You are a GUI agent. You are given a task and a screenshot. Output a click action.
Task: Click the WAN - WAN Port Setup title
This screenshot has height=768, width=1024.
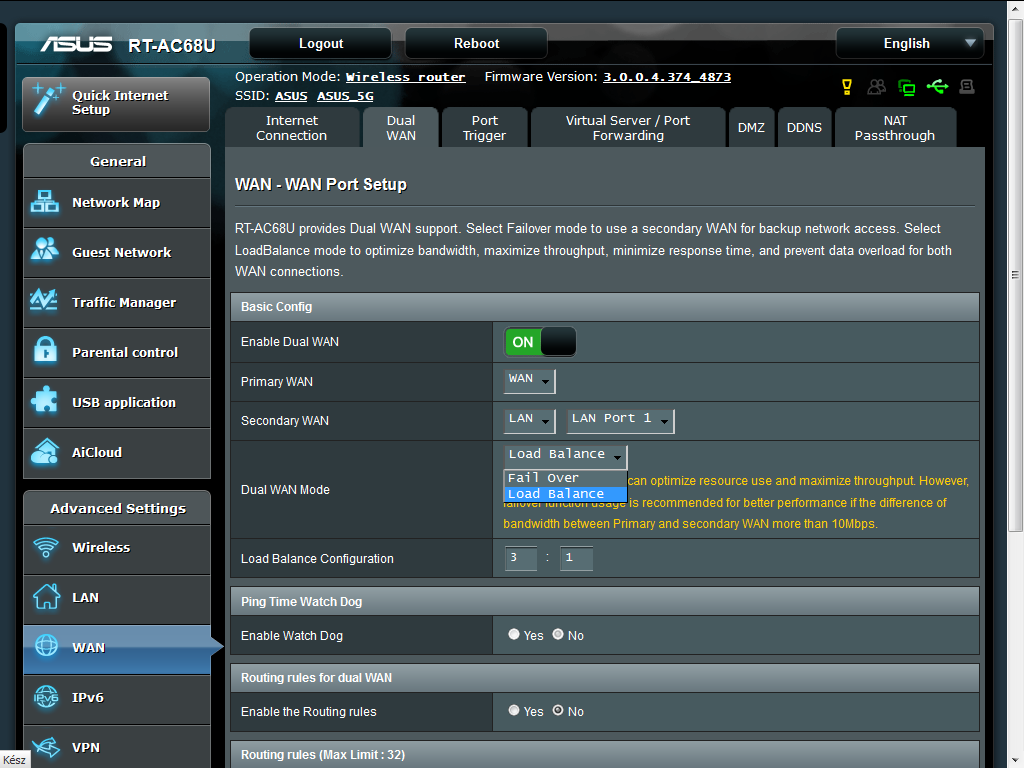point(321,184)
